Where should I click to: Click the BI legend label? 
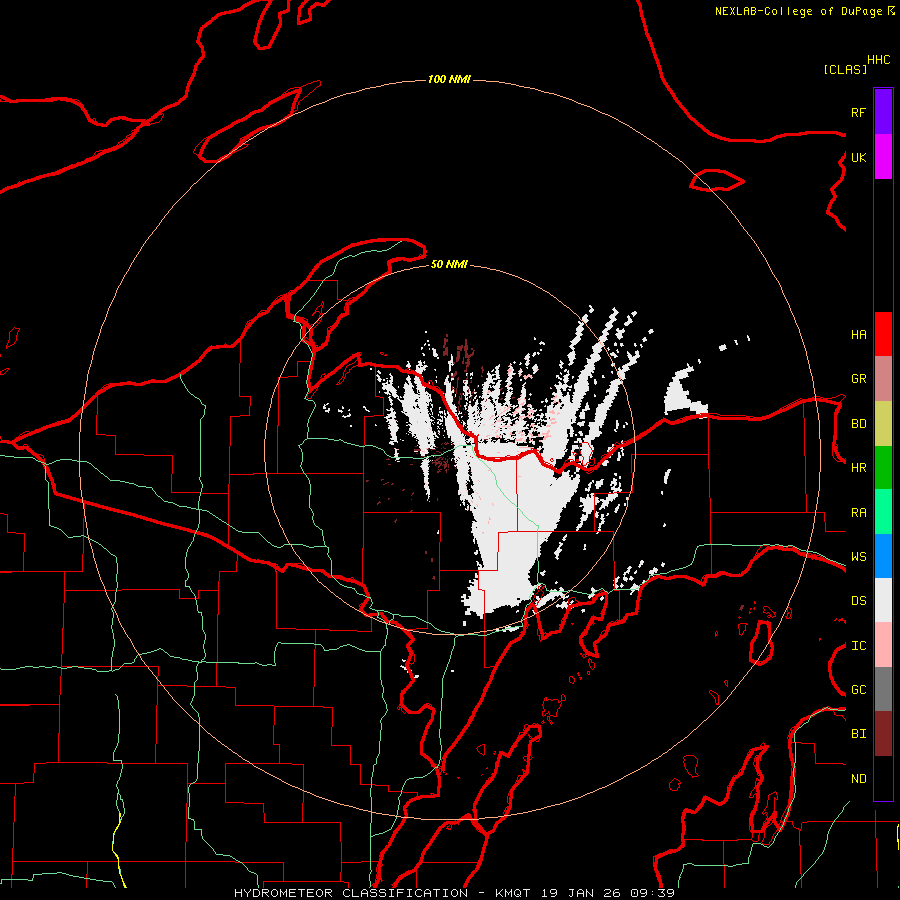858,734
